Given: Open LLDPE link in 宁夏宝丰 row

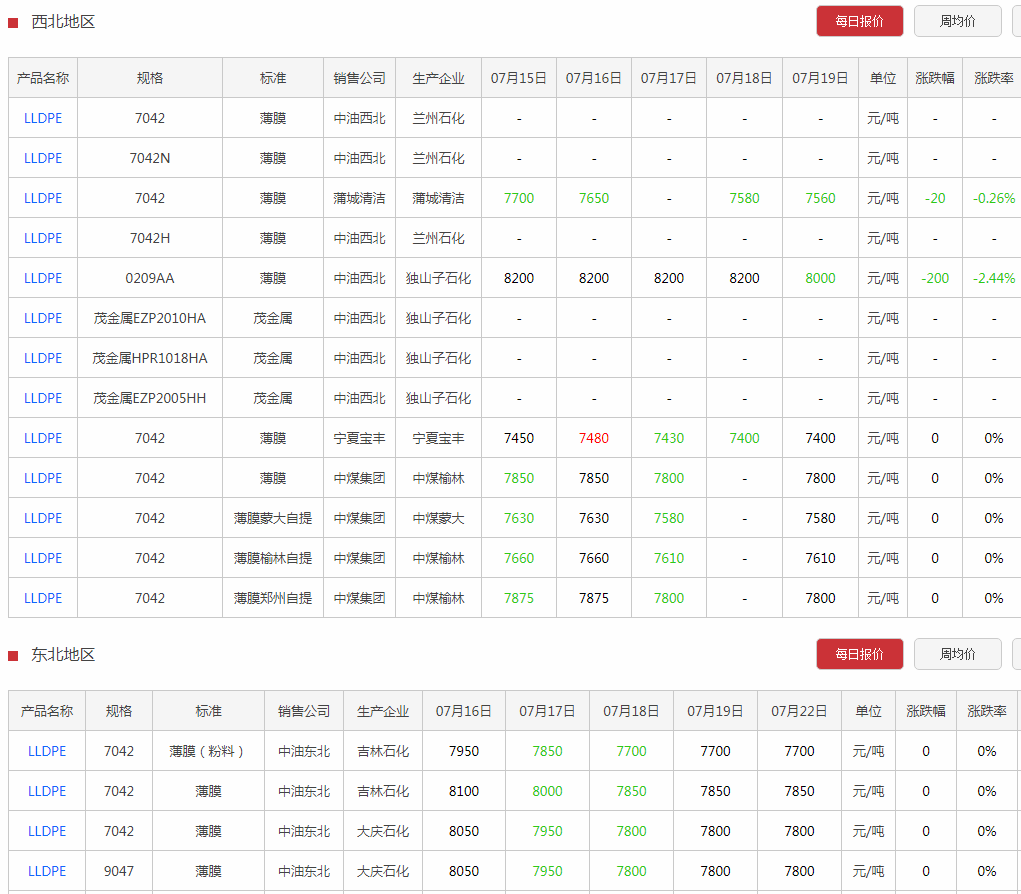Looking at the screenshot, I should pos(43,438).
